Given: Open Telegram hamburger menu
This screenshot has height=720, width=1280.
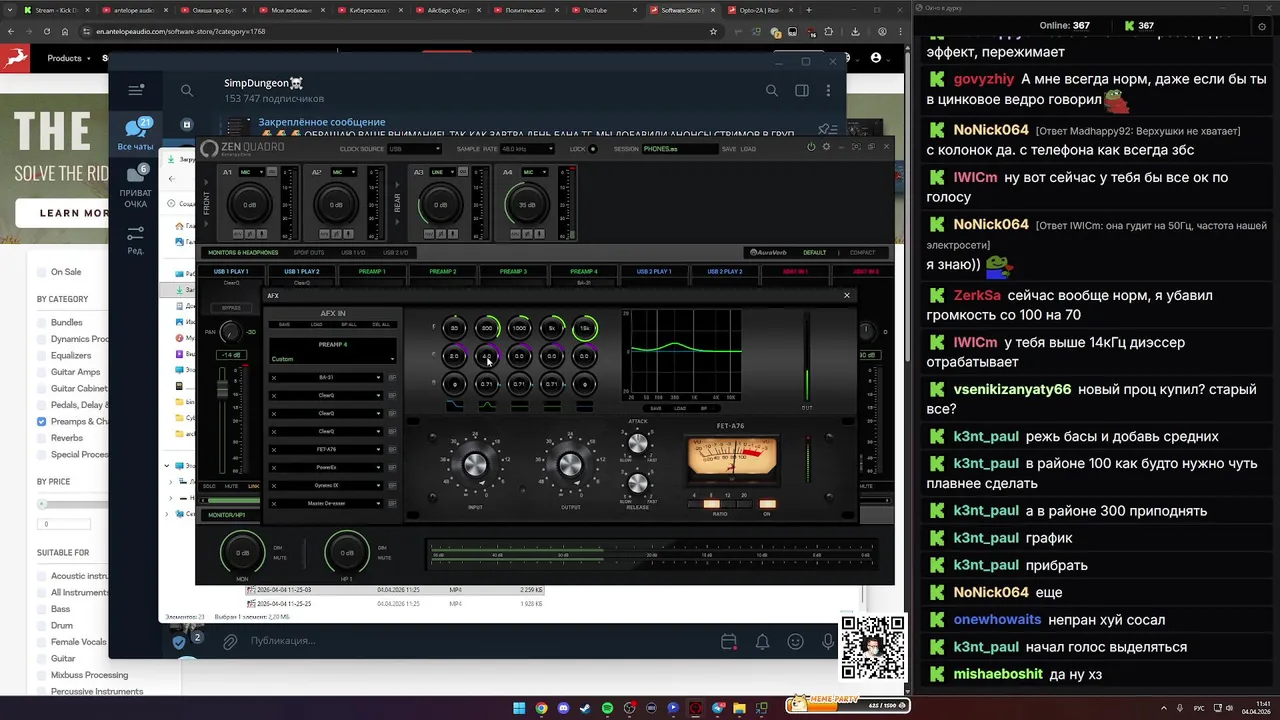Looking at the screenshot, I should coord(136,90).
